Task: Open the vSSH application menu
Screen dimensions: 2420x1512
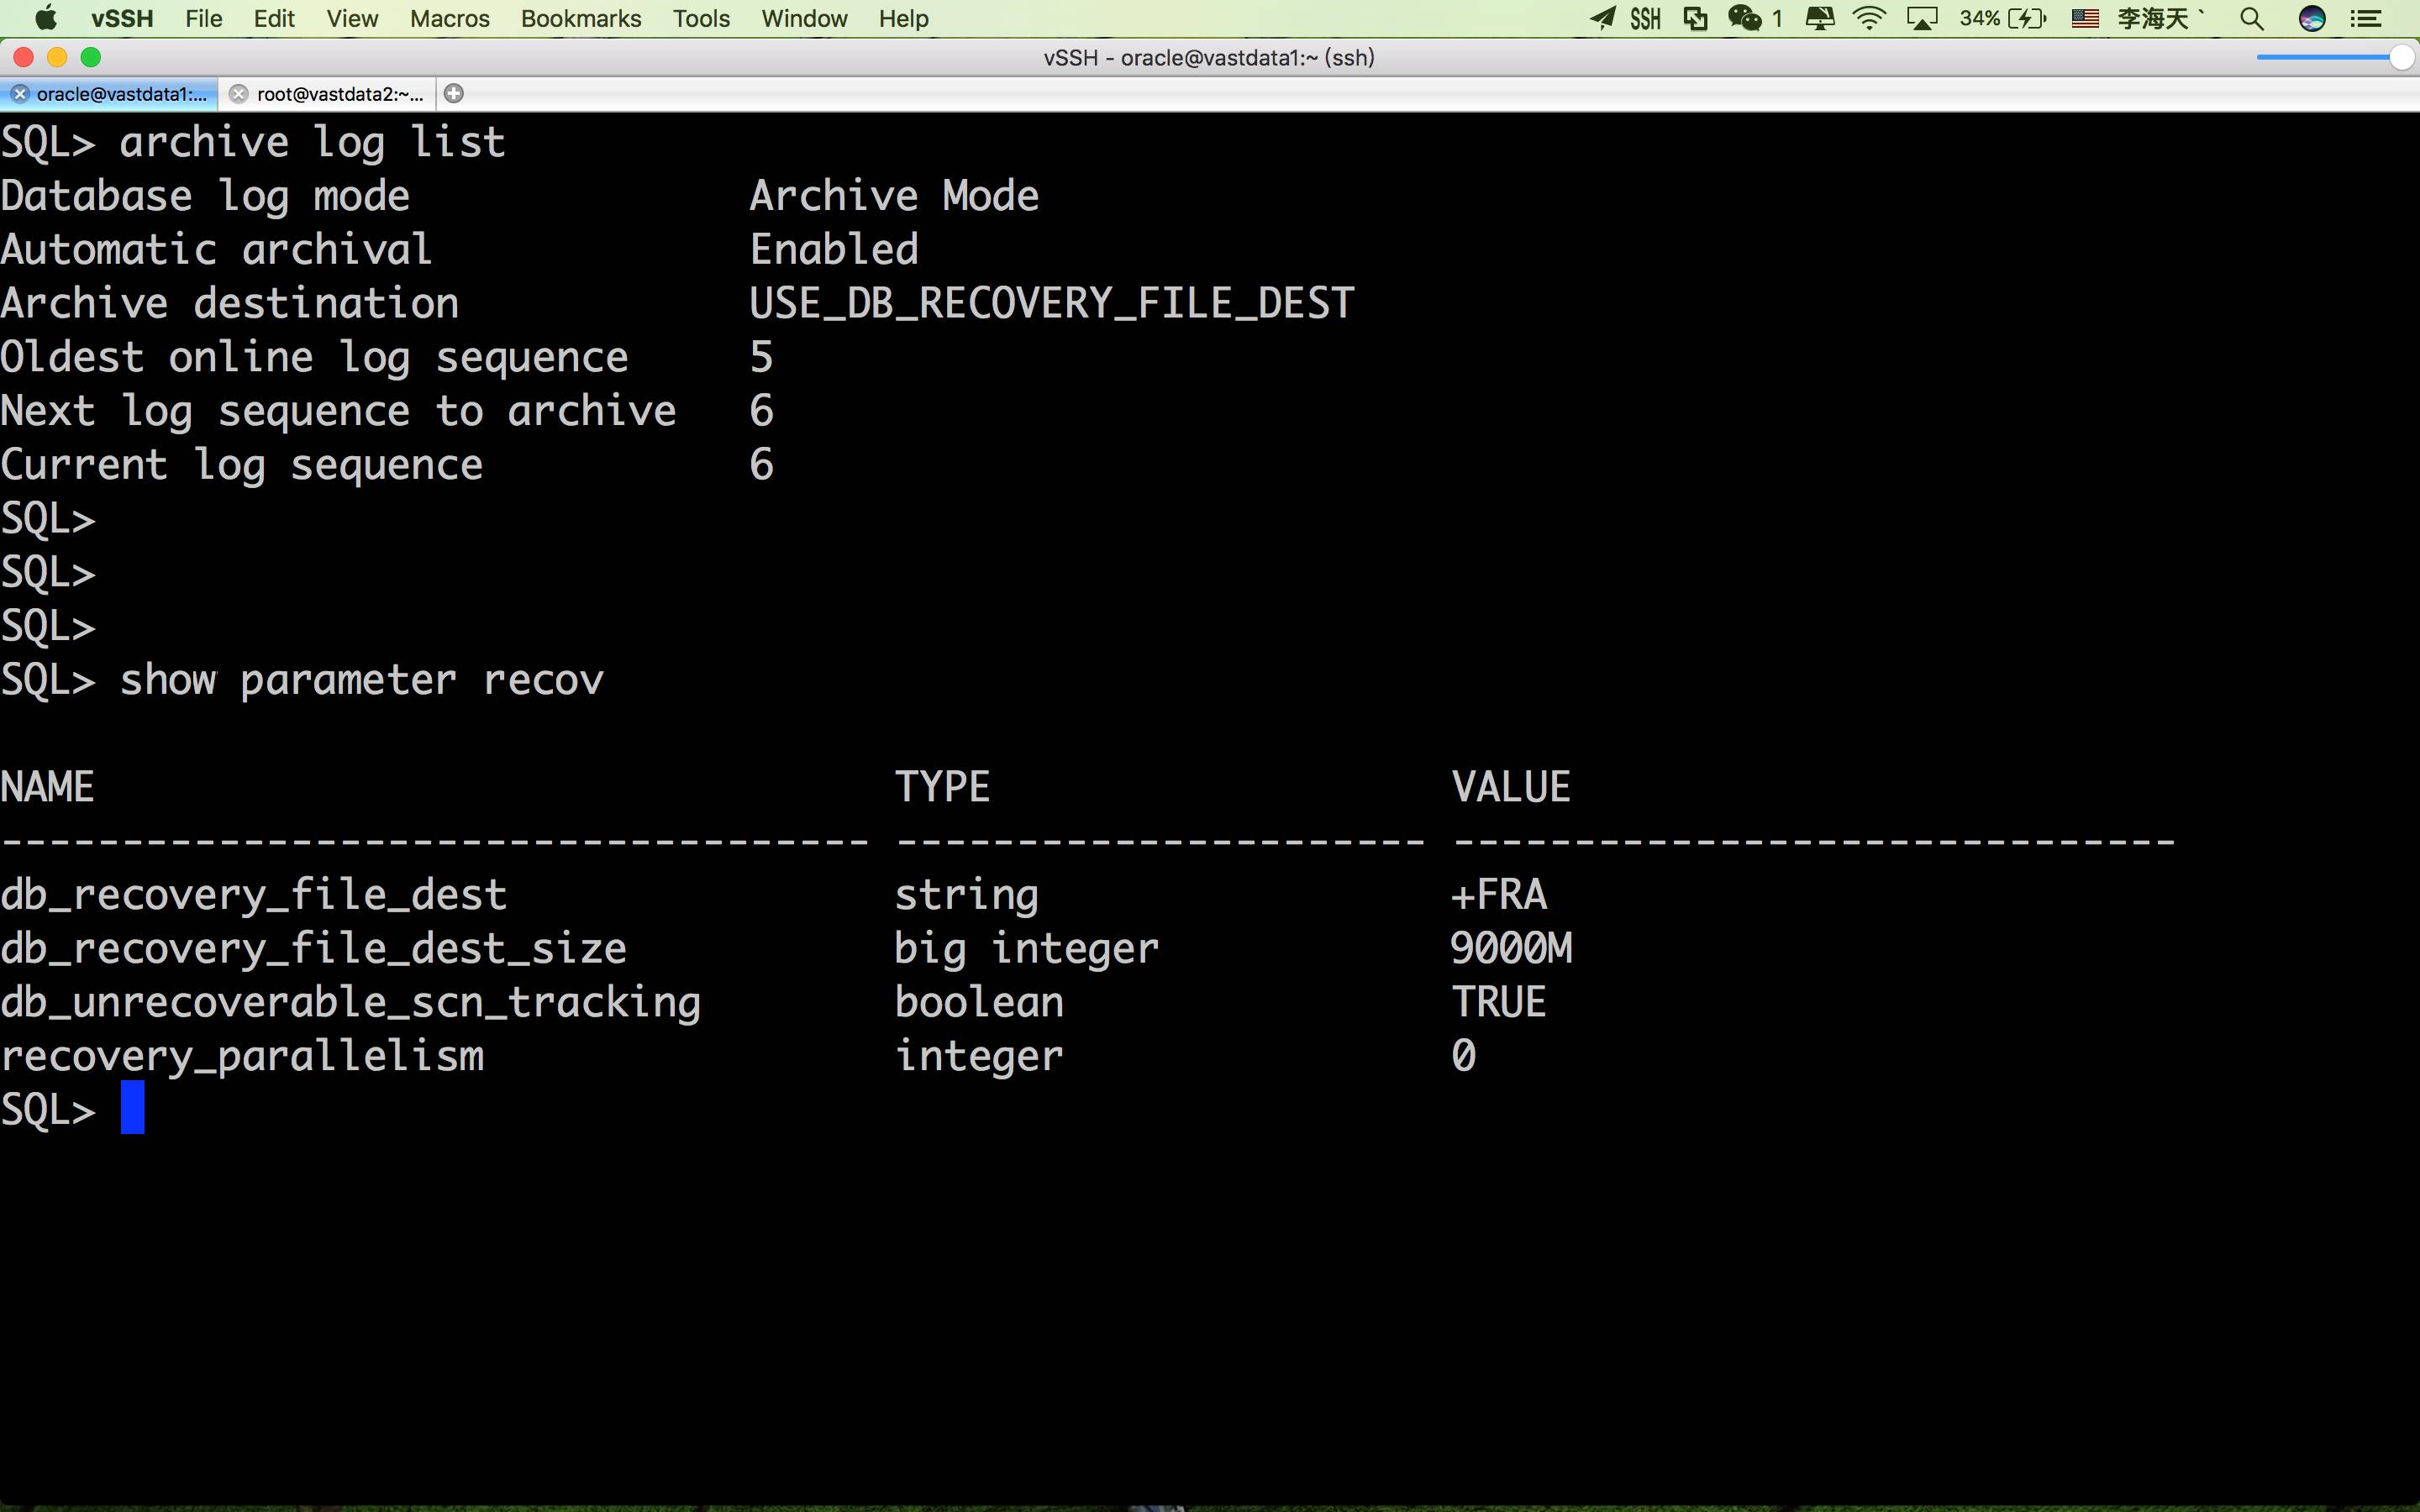Action: pos(122,18)
